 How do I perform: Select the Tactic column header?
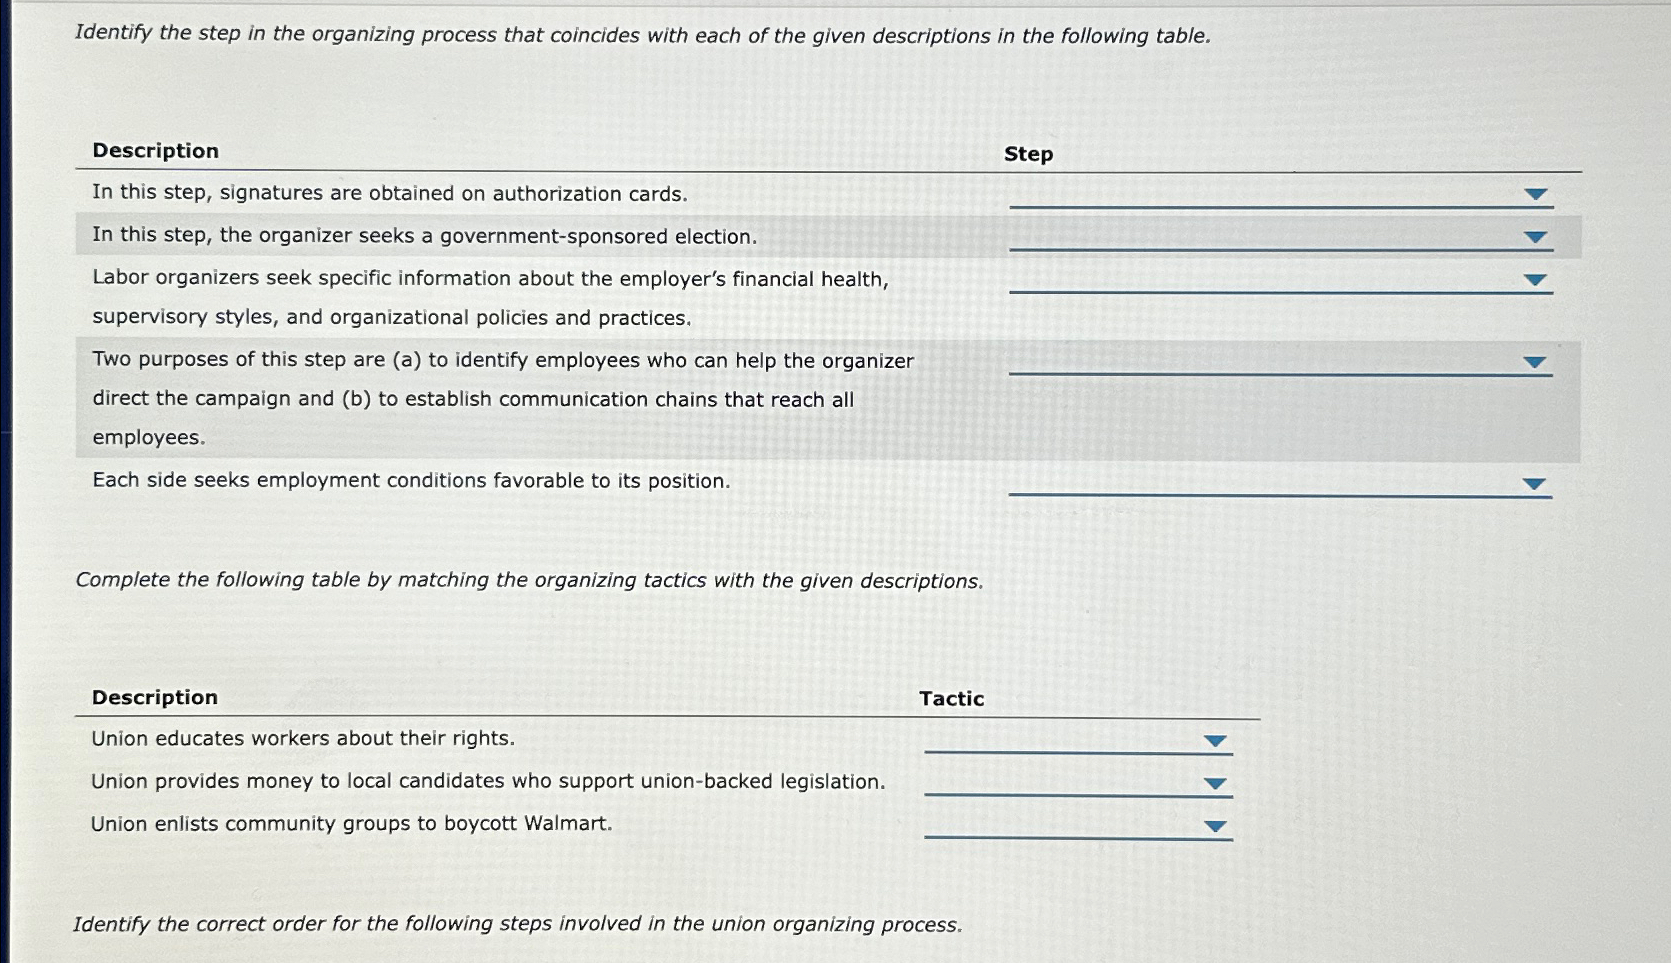[951, 698]
